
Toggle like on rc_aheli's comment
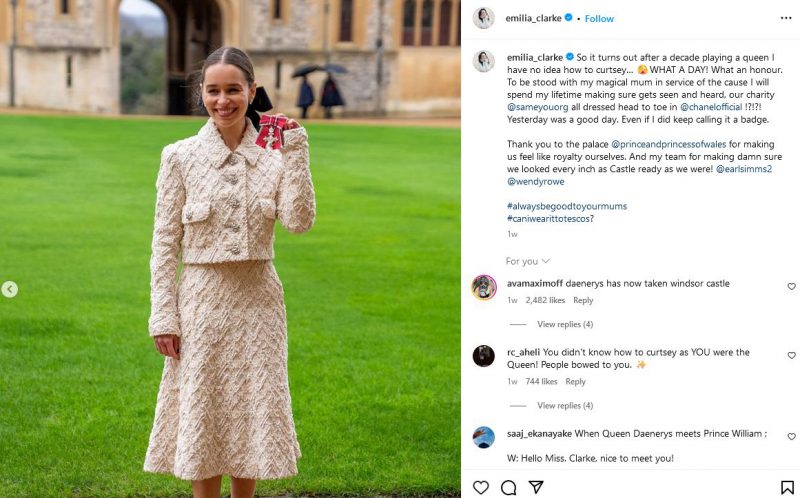791,355
